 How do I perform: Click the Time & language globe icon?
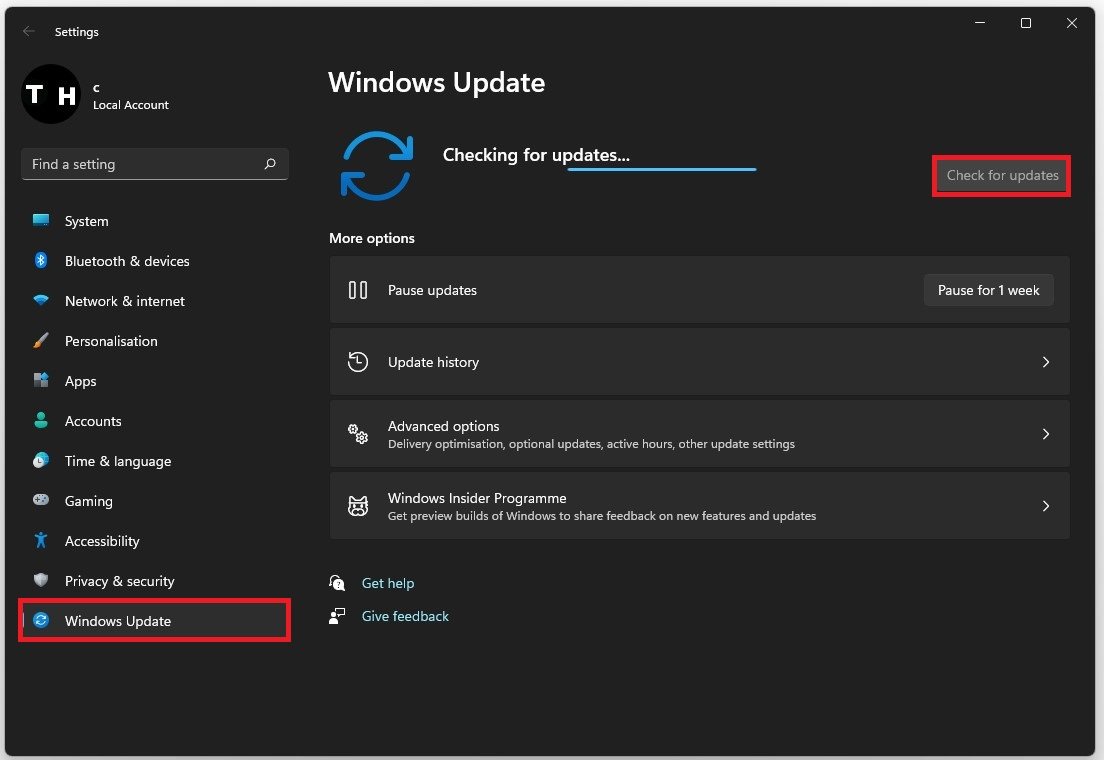41,461
